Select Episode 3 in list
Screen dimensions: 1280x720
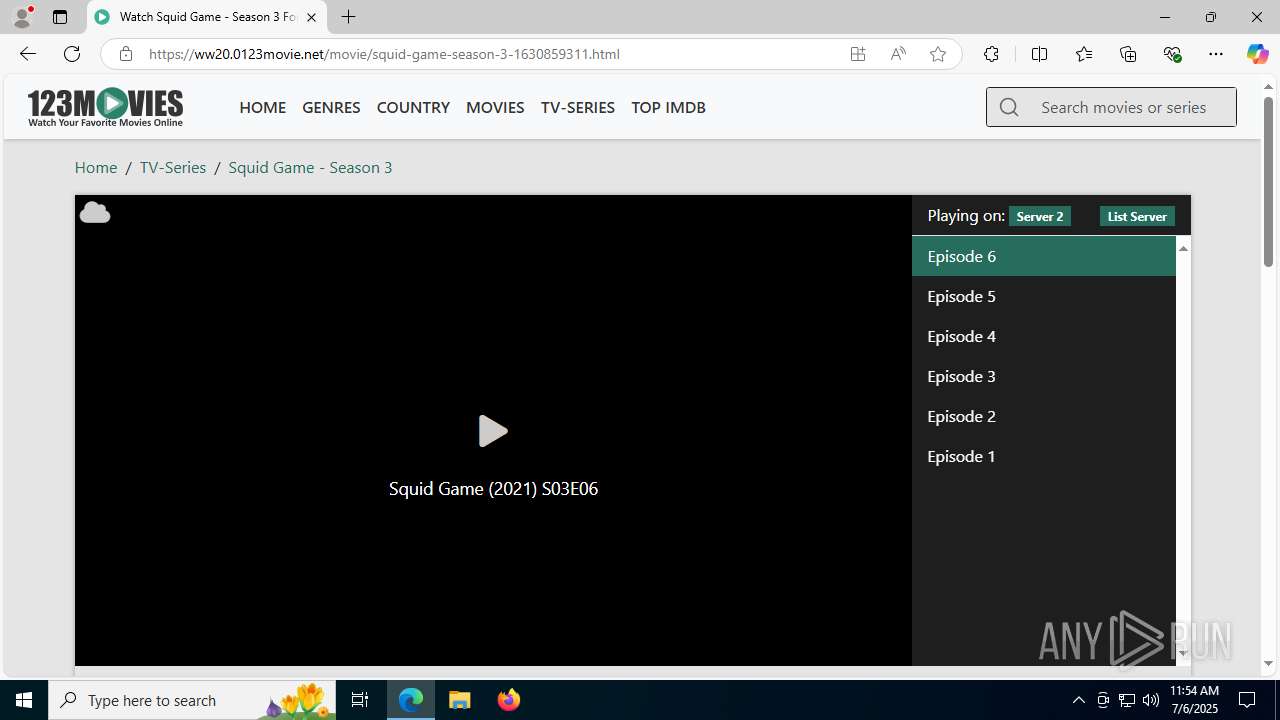coord(1044,376)
